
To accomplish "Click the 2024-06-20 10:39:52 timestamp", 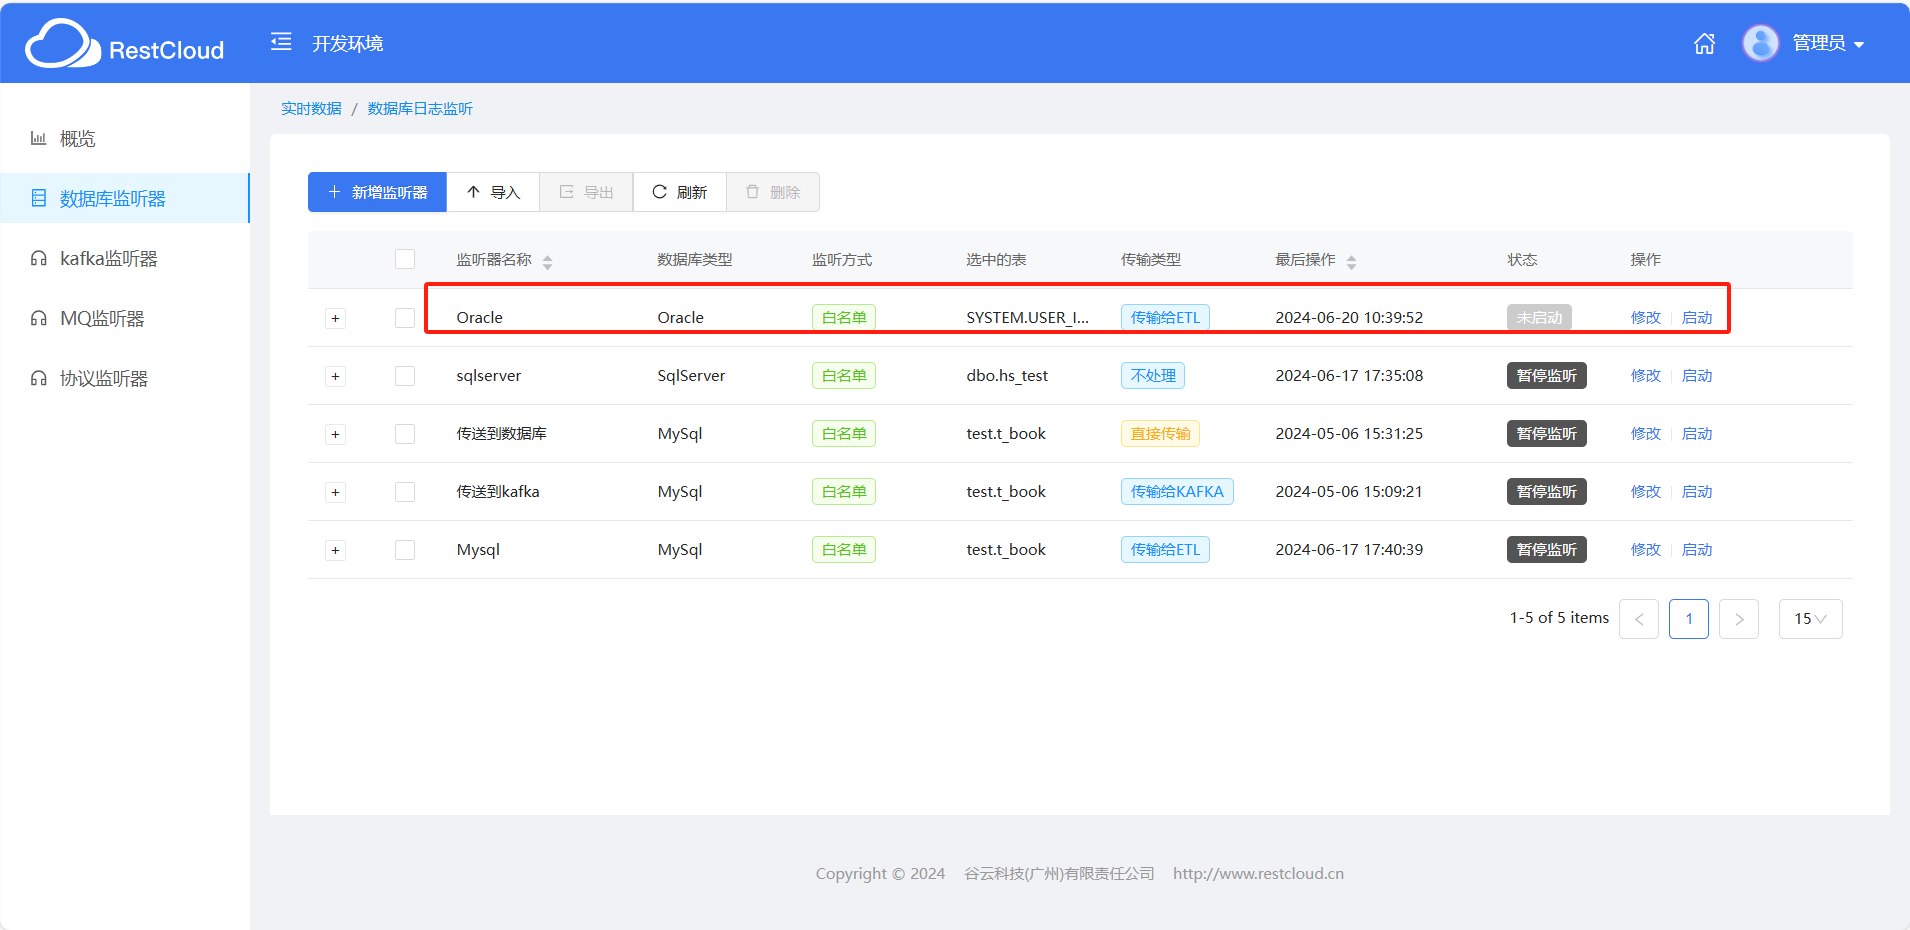I will (1349, 317).
